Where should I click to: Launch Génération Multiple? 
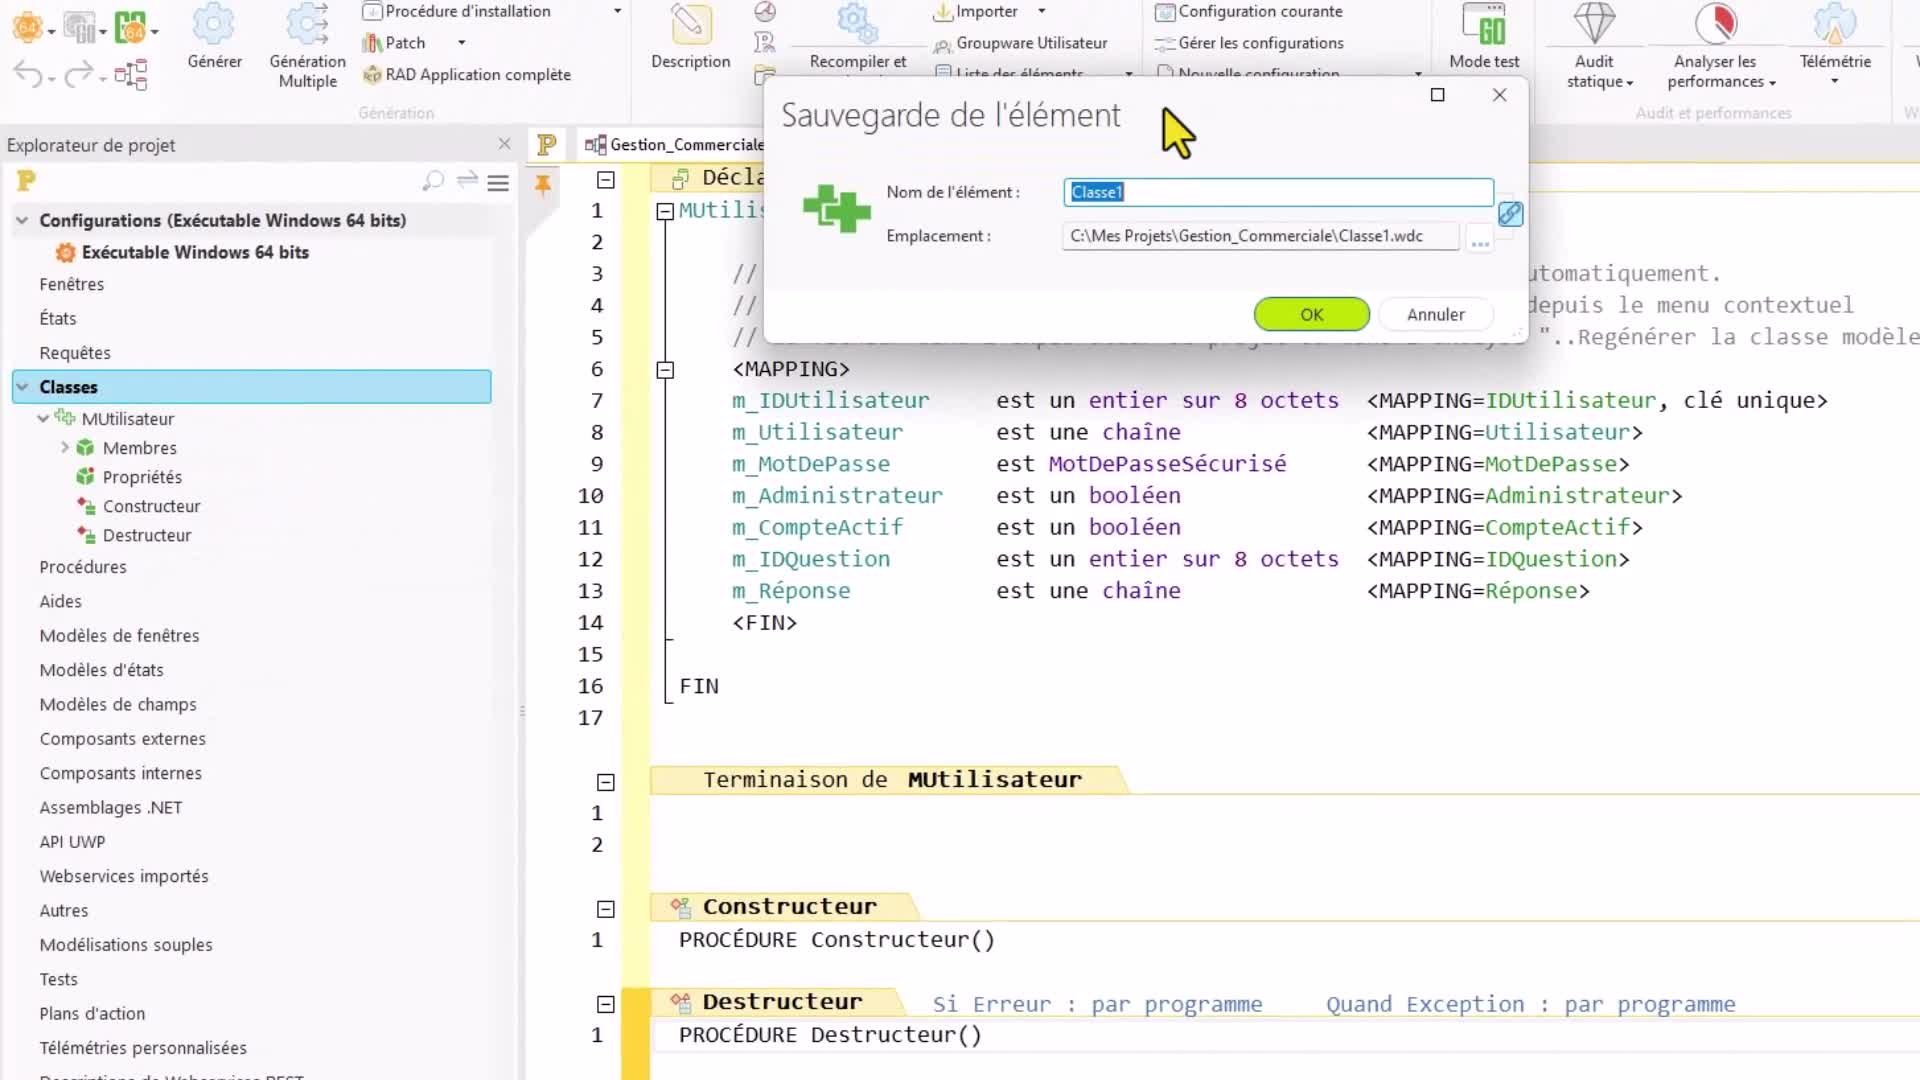click(x=306, y=28)
